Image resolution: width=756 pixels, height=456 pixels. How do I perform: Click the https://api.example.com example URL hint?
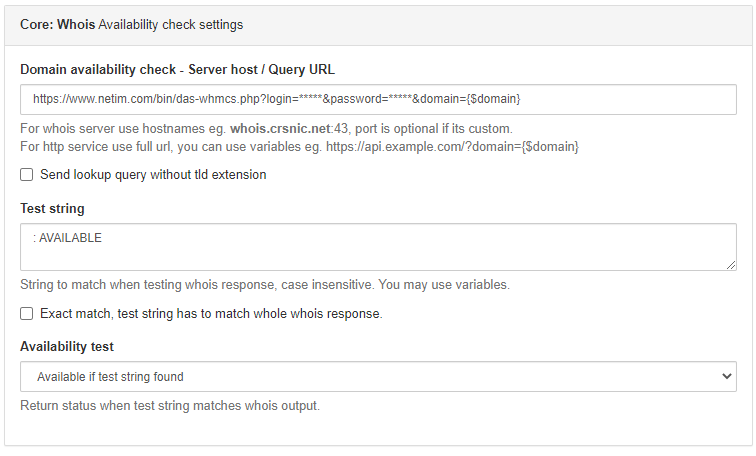[452, 147]
